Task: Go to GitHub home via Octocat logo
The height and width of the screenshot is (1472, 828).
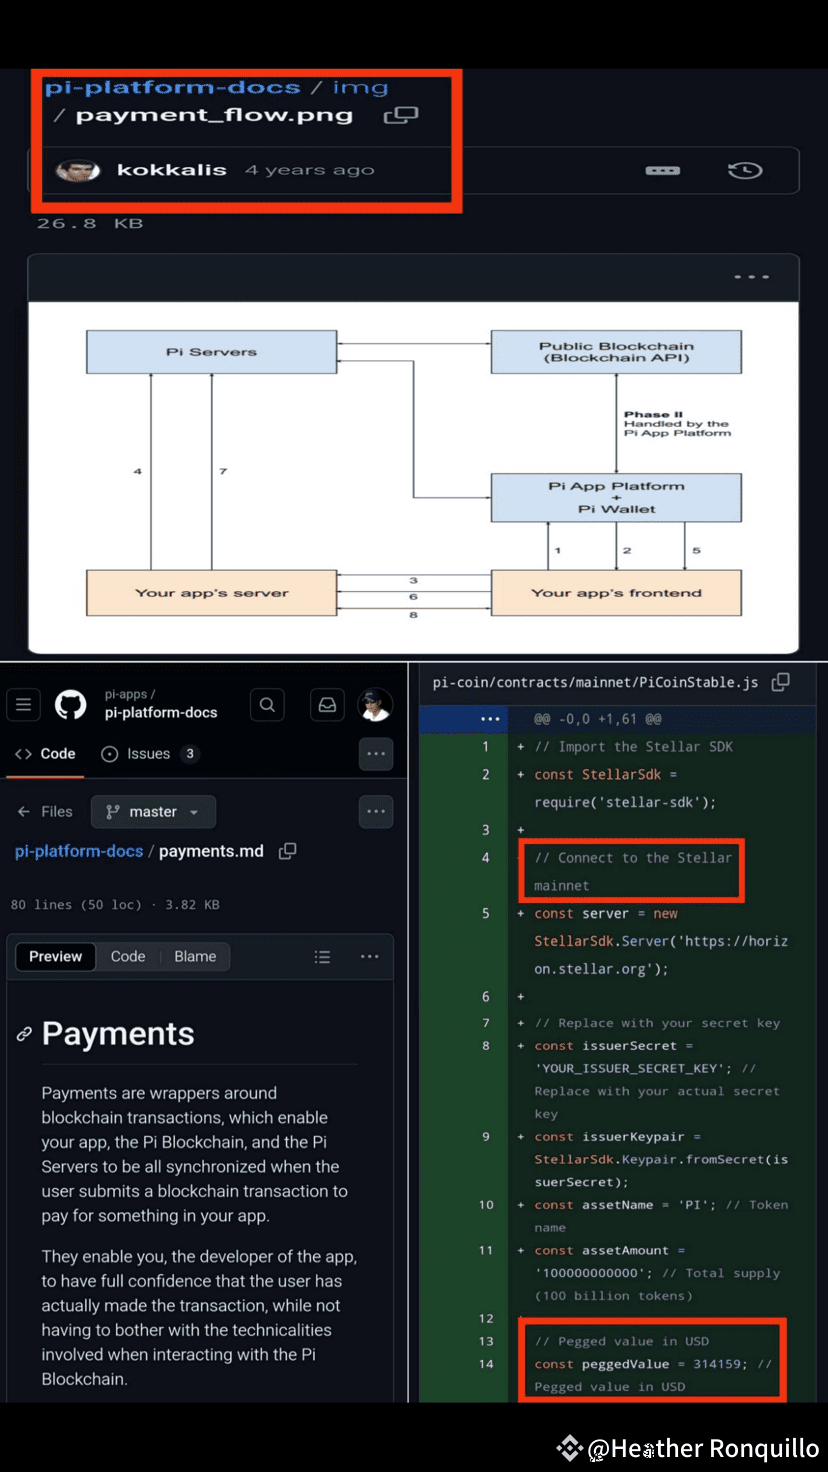Action: pyautogui.click(x=70, y=705)
